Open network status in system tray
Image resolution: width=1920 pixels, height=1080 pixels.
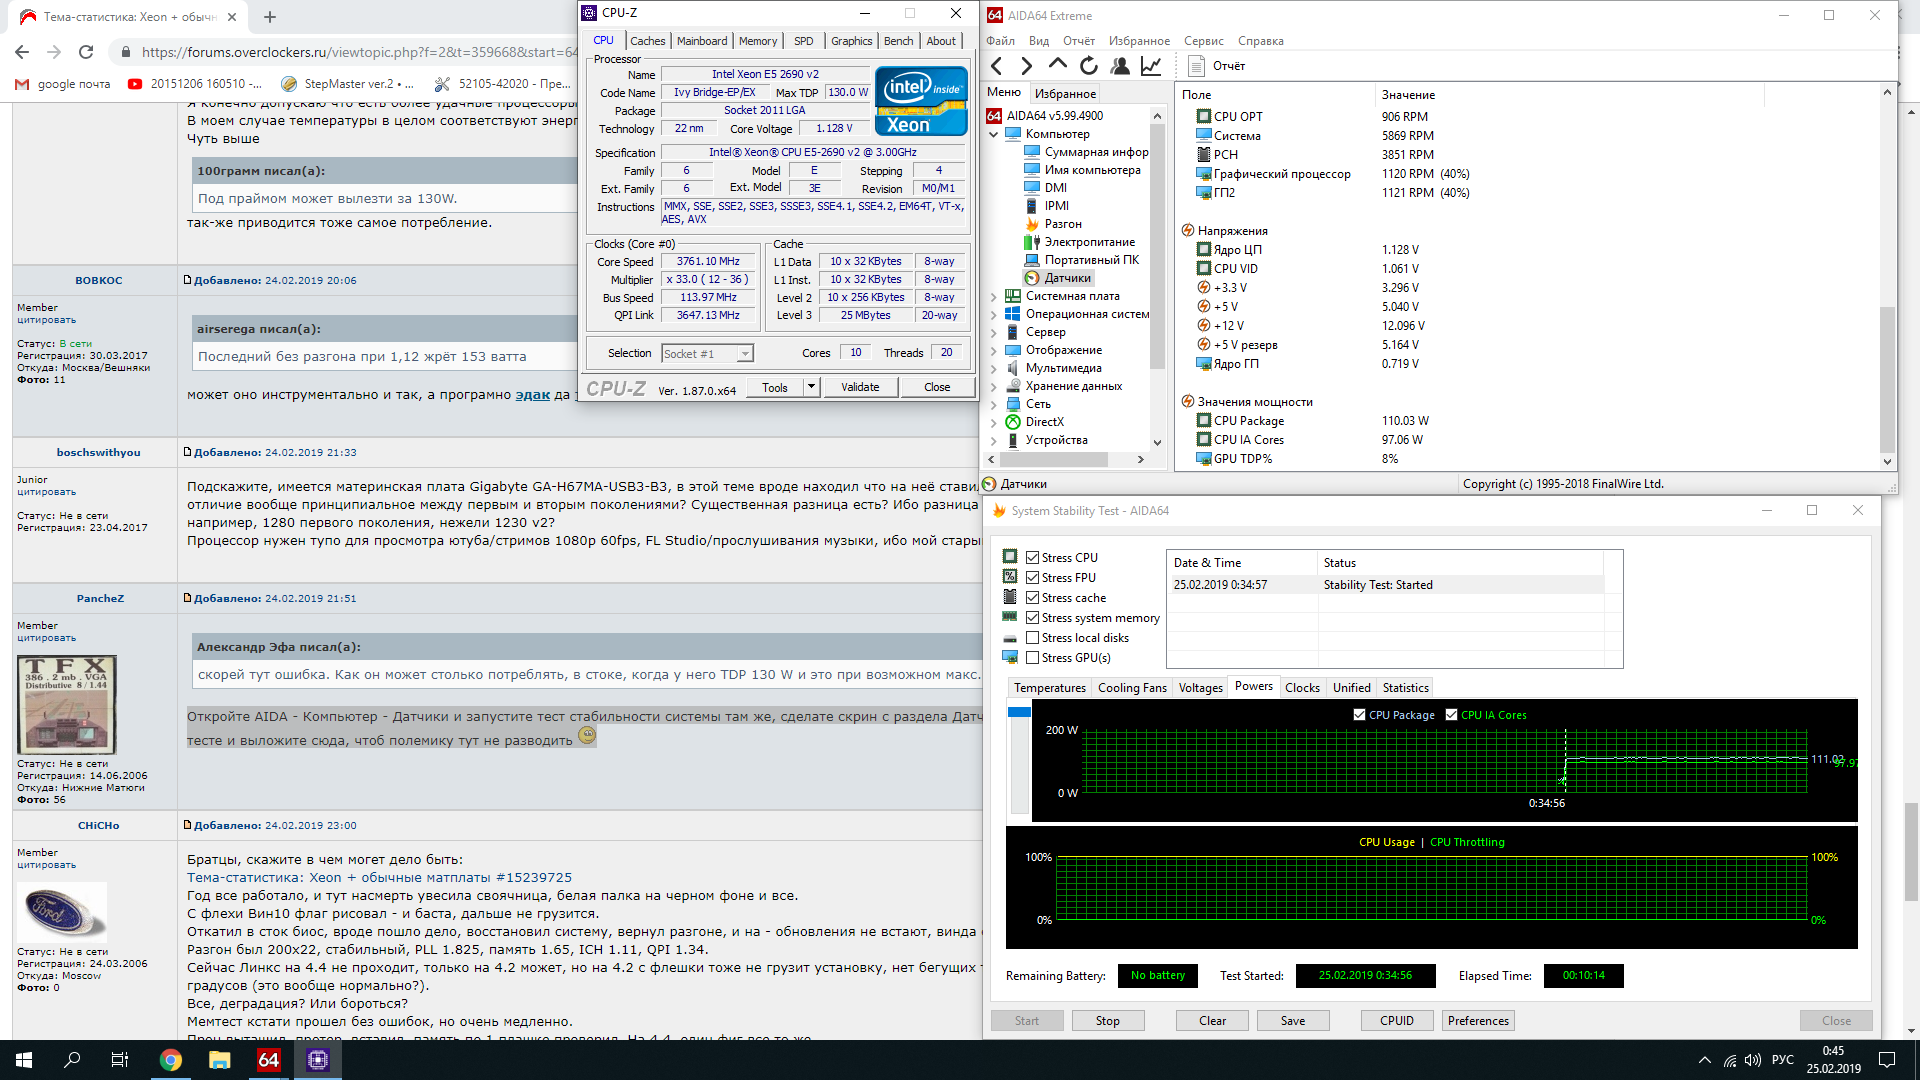(x=1730, y=1060)
